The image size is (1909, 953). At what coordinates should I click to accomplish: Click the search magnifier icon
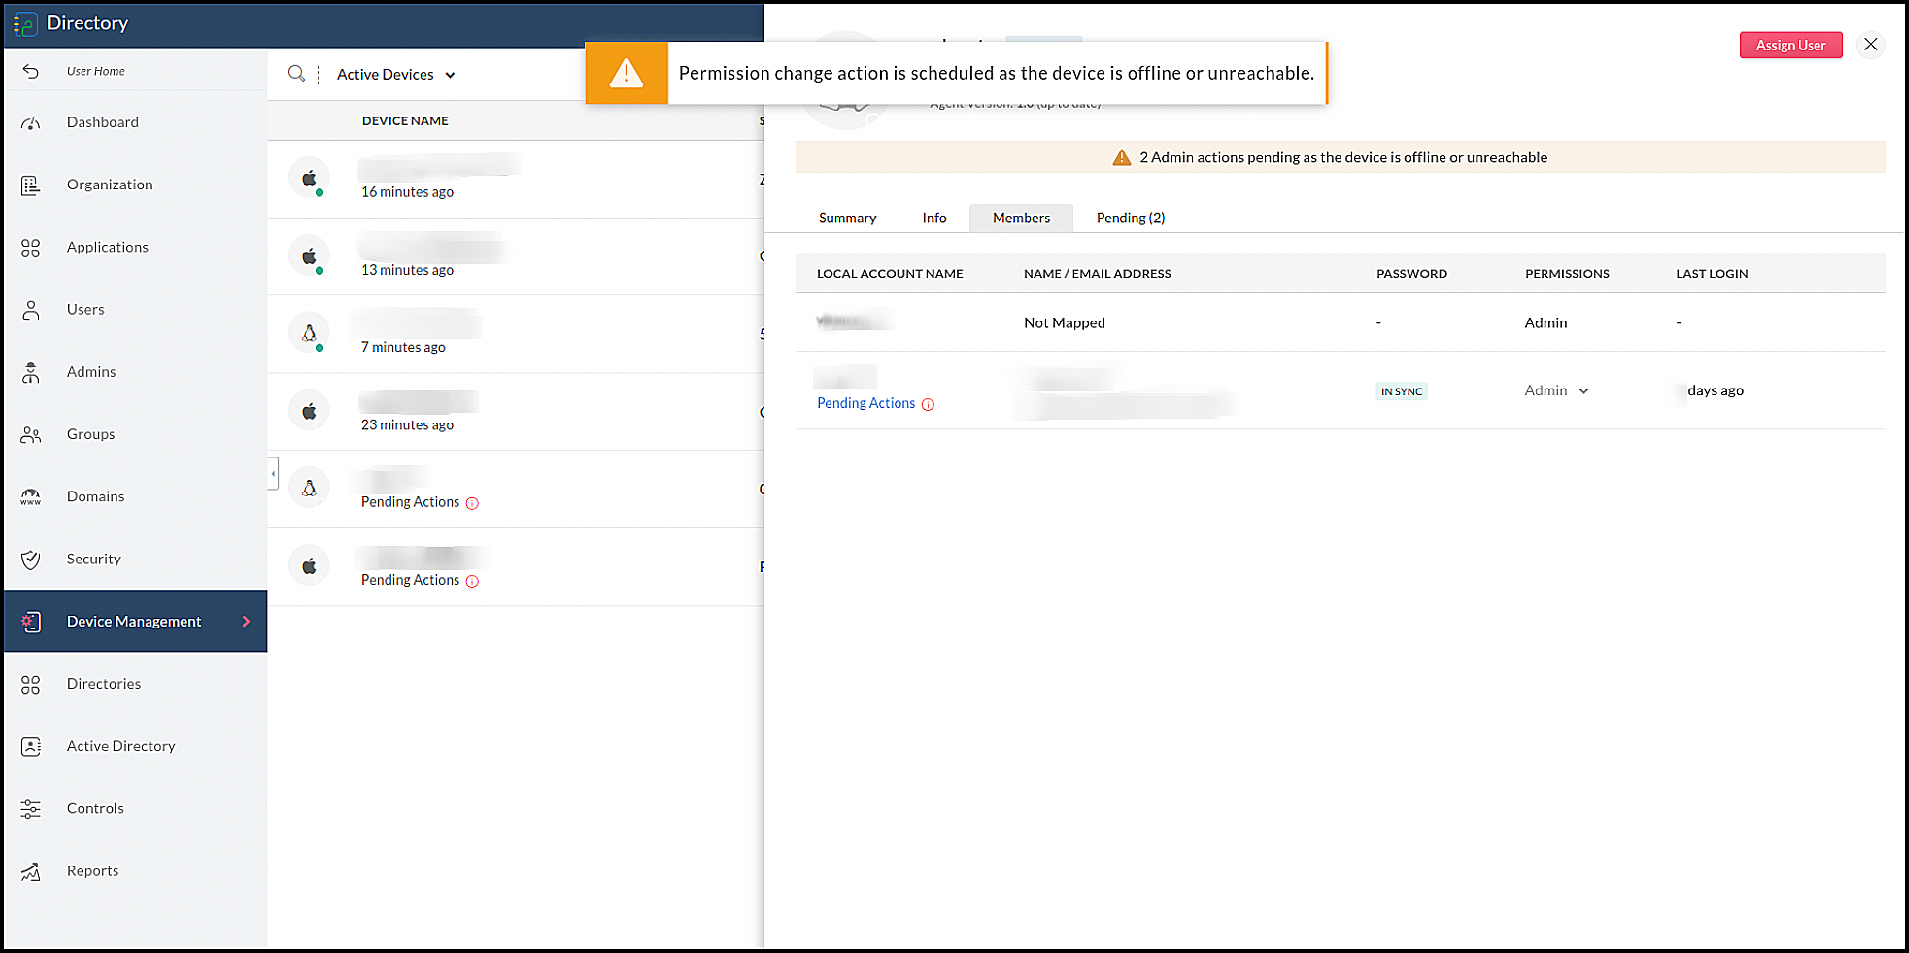296,74
